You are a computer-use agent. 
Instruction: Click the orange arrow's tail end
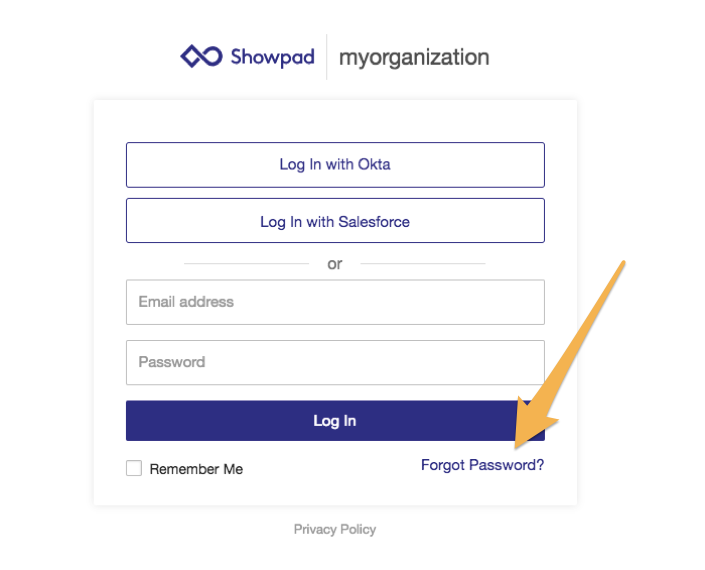click(623, 265)
